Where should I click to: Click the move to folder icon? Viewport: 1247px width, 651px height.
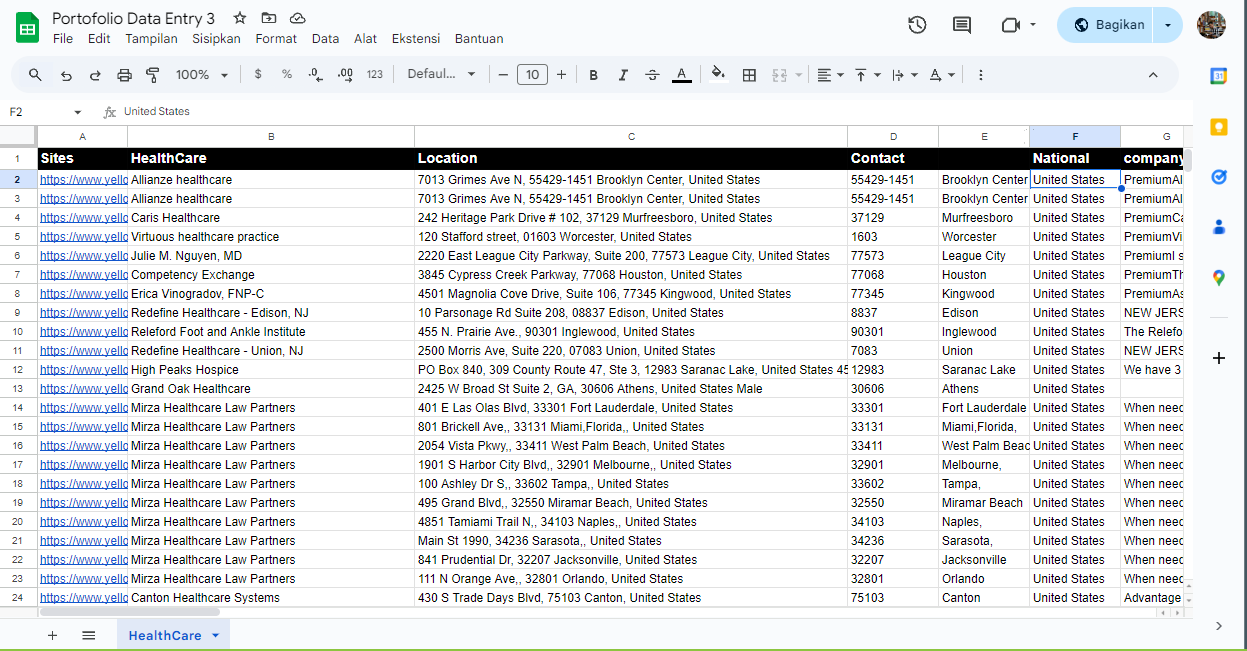[268, 18]
